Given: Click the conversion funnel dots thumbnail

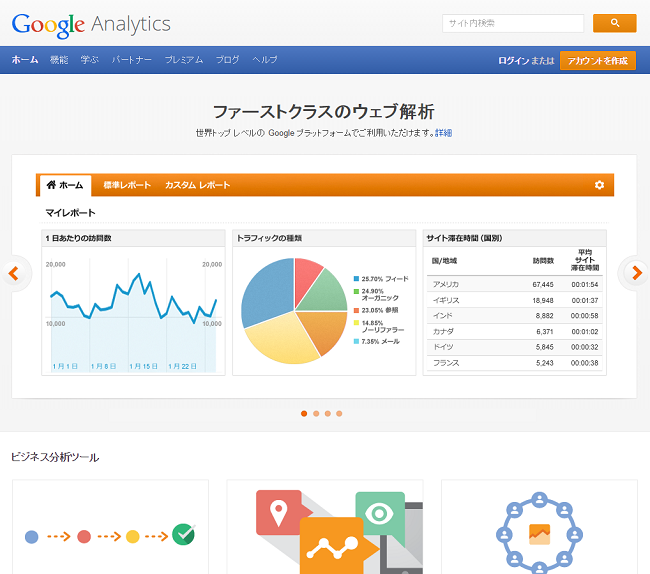Looking at the screenshot, I should tap(110, 527).
